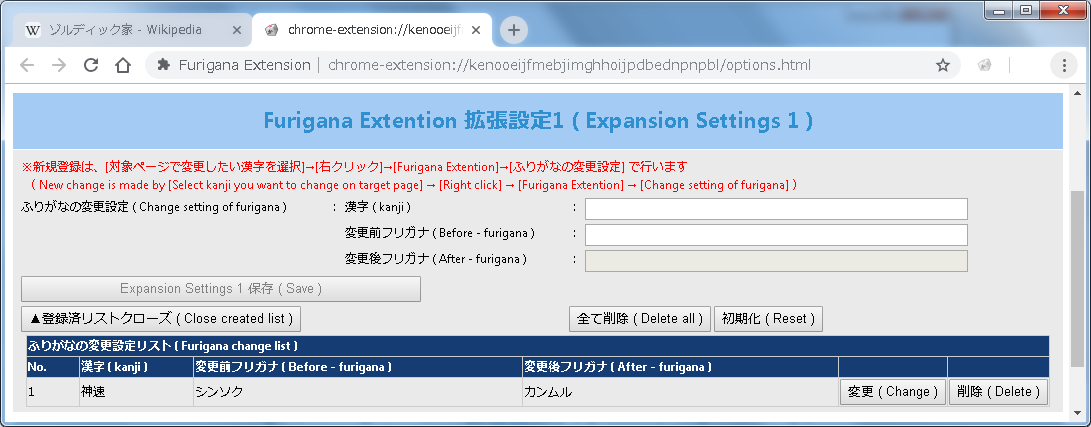Select the シンソク before-furigana cell
The width and height of the screenshot is (1091, 427).
point(358,392)
